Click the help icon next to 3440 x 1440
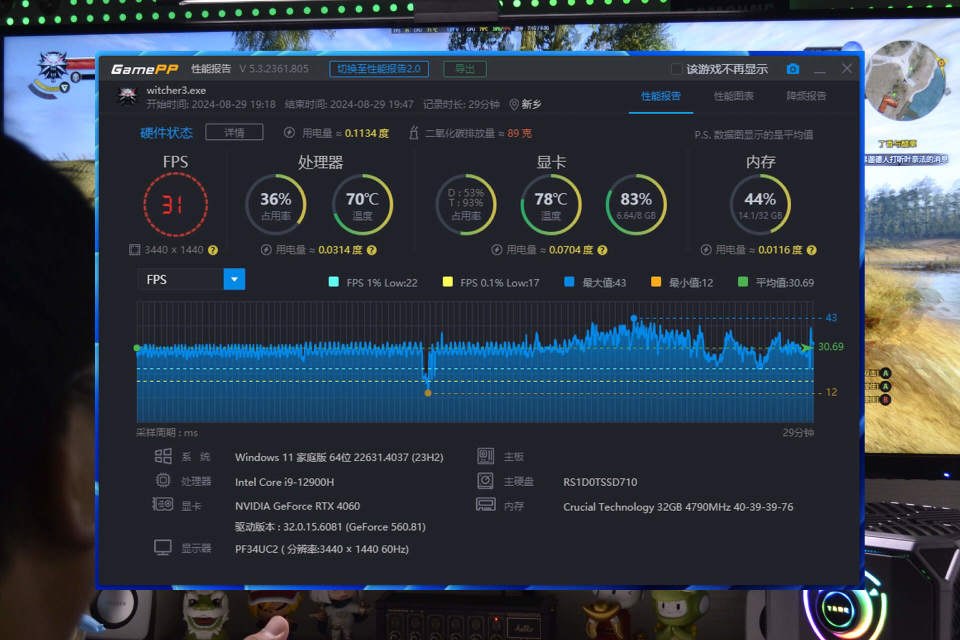 tap(213, 250)
